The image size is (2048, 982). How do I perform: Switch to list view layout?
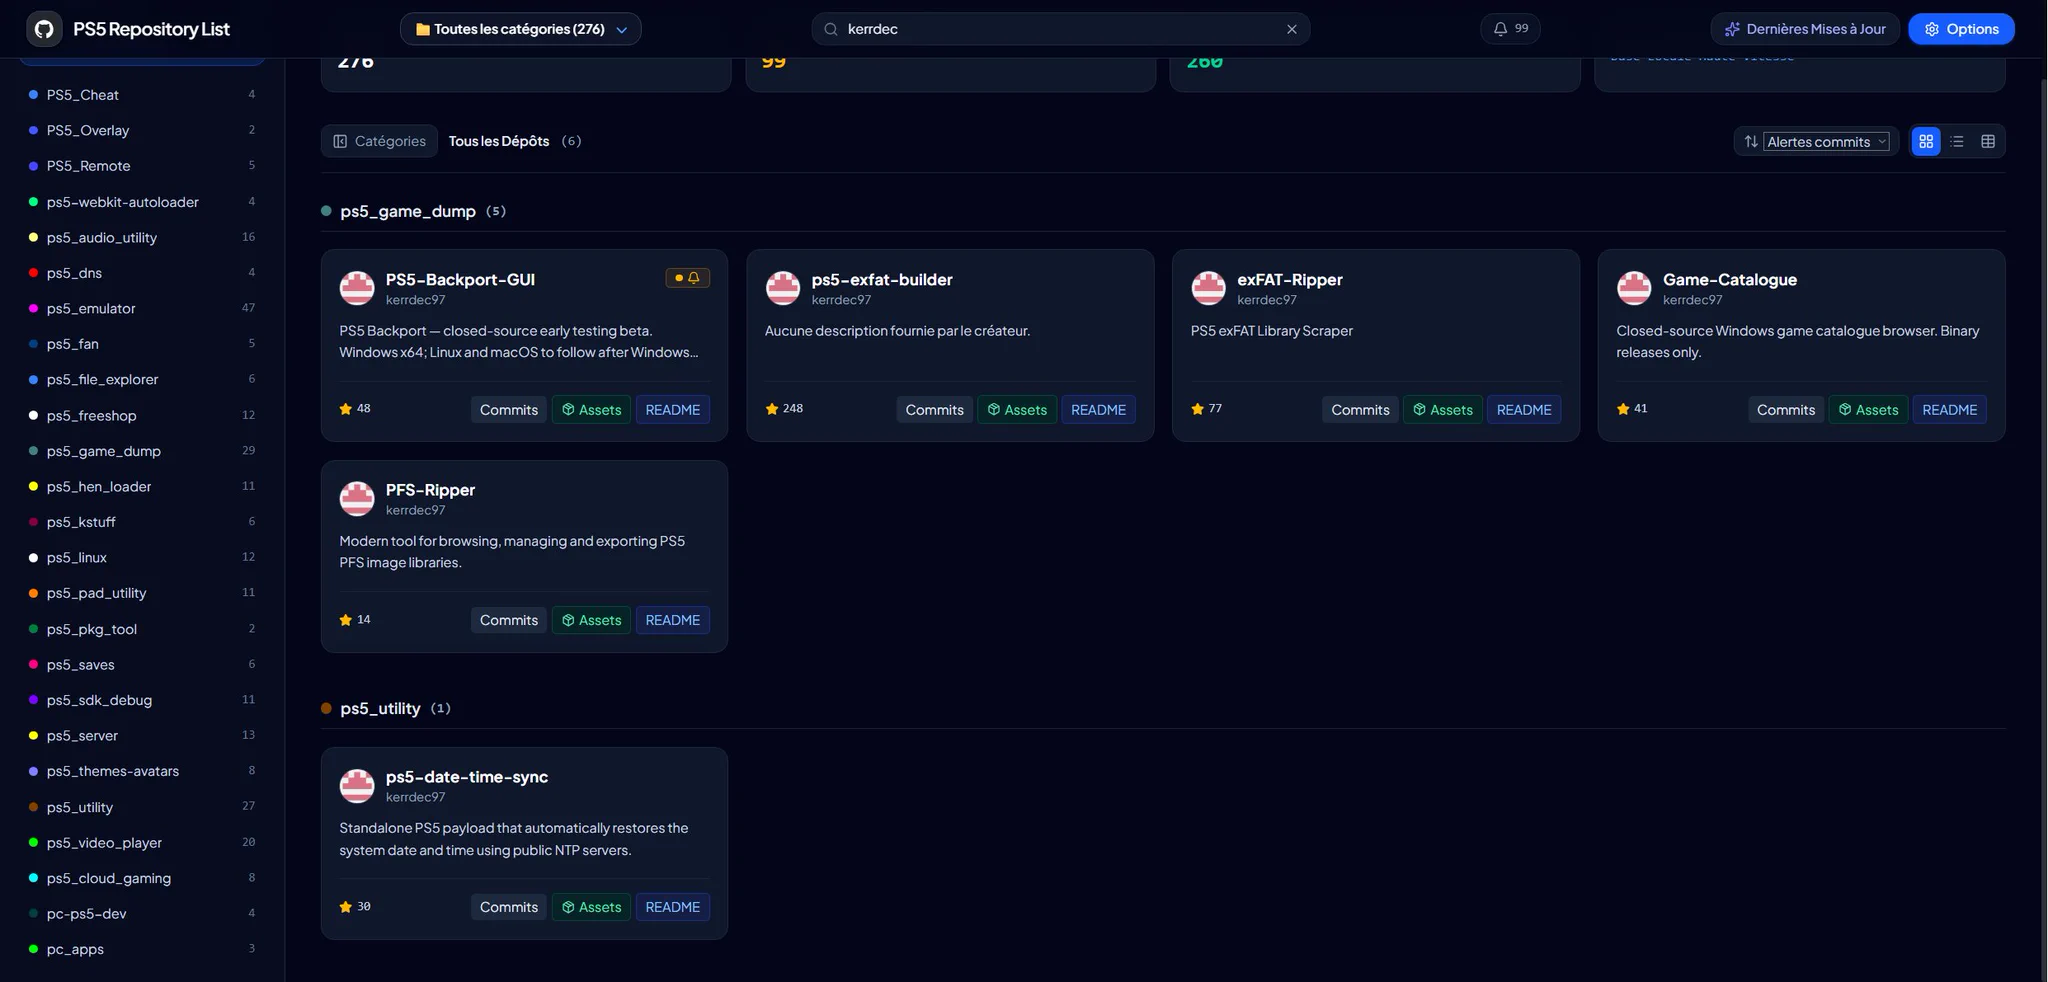(1957, 142)
